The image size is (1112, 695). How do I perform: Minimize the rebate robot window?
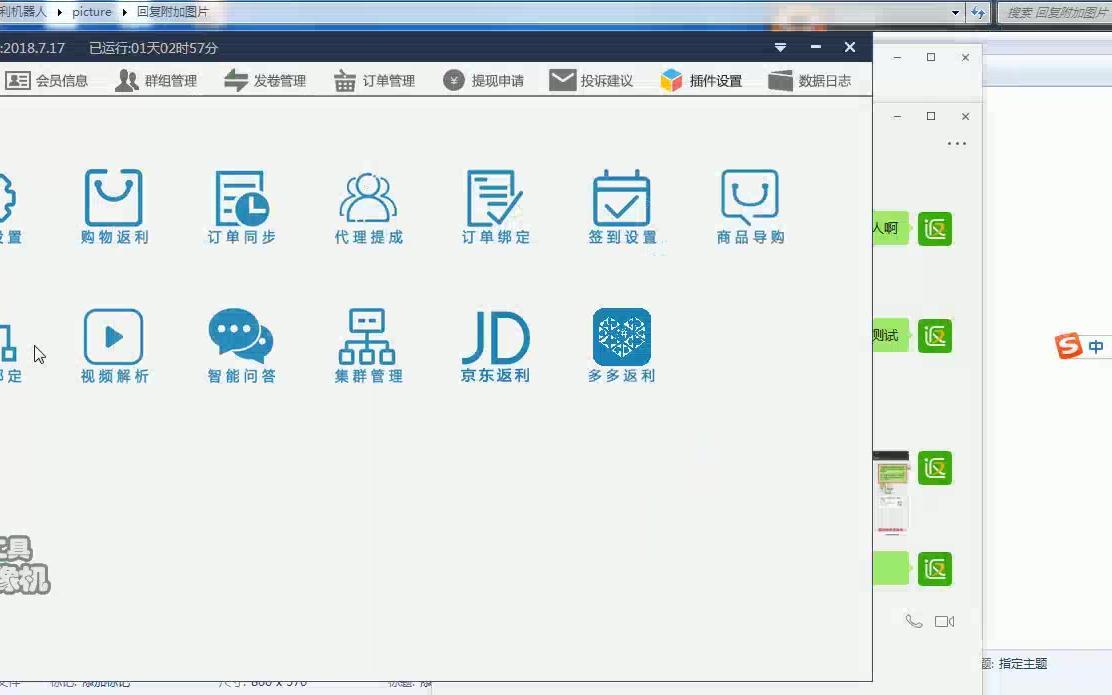tap(816, 47)
